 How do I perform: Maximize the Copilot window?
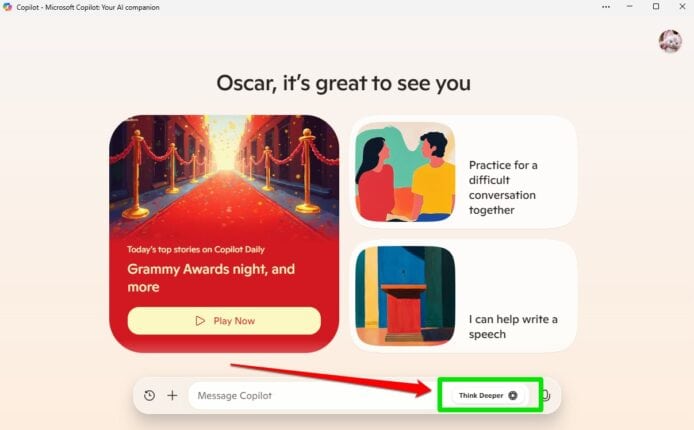[656, 7]
